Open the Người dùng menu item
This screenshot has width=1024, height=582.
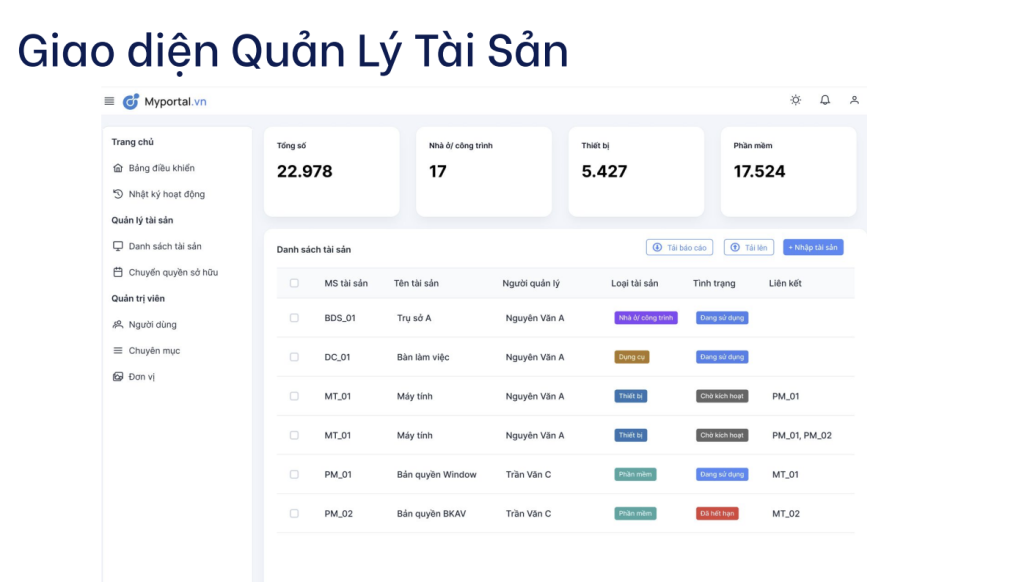152,324
